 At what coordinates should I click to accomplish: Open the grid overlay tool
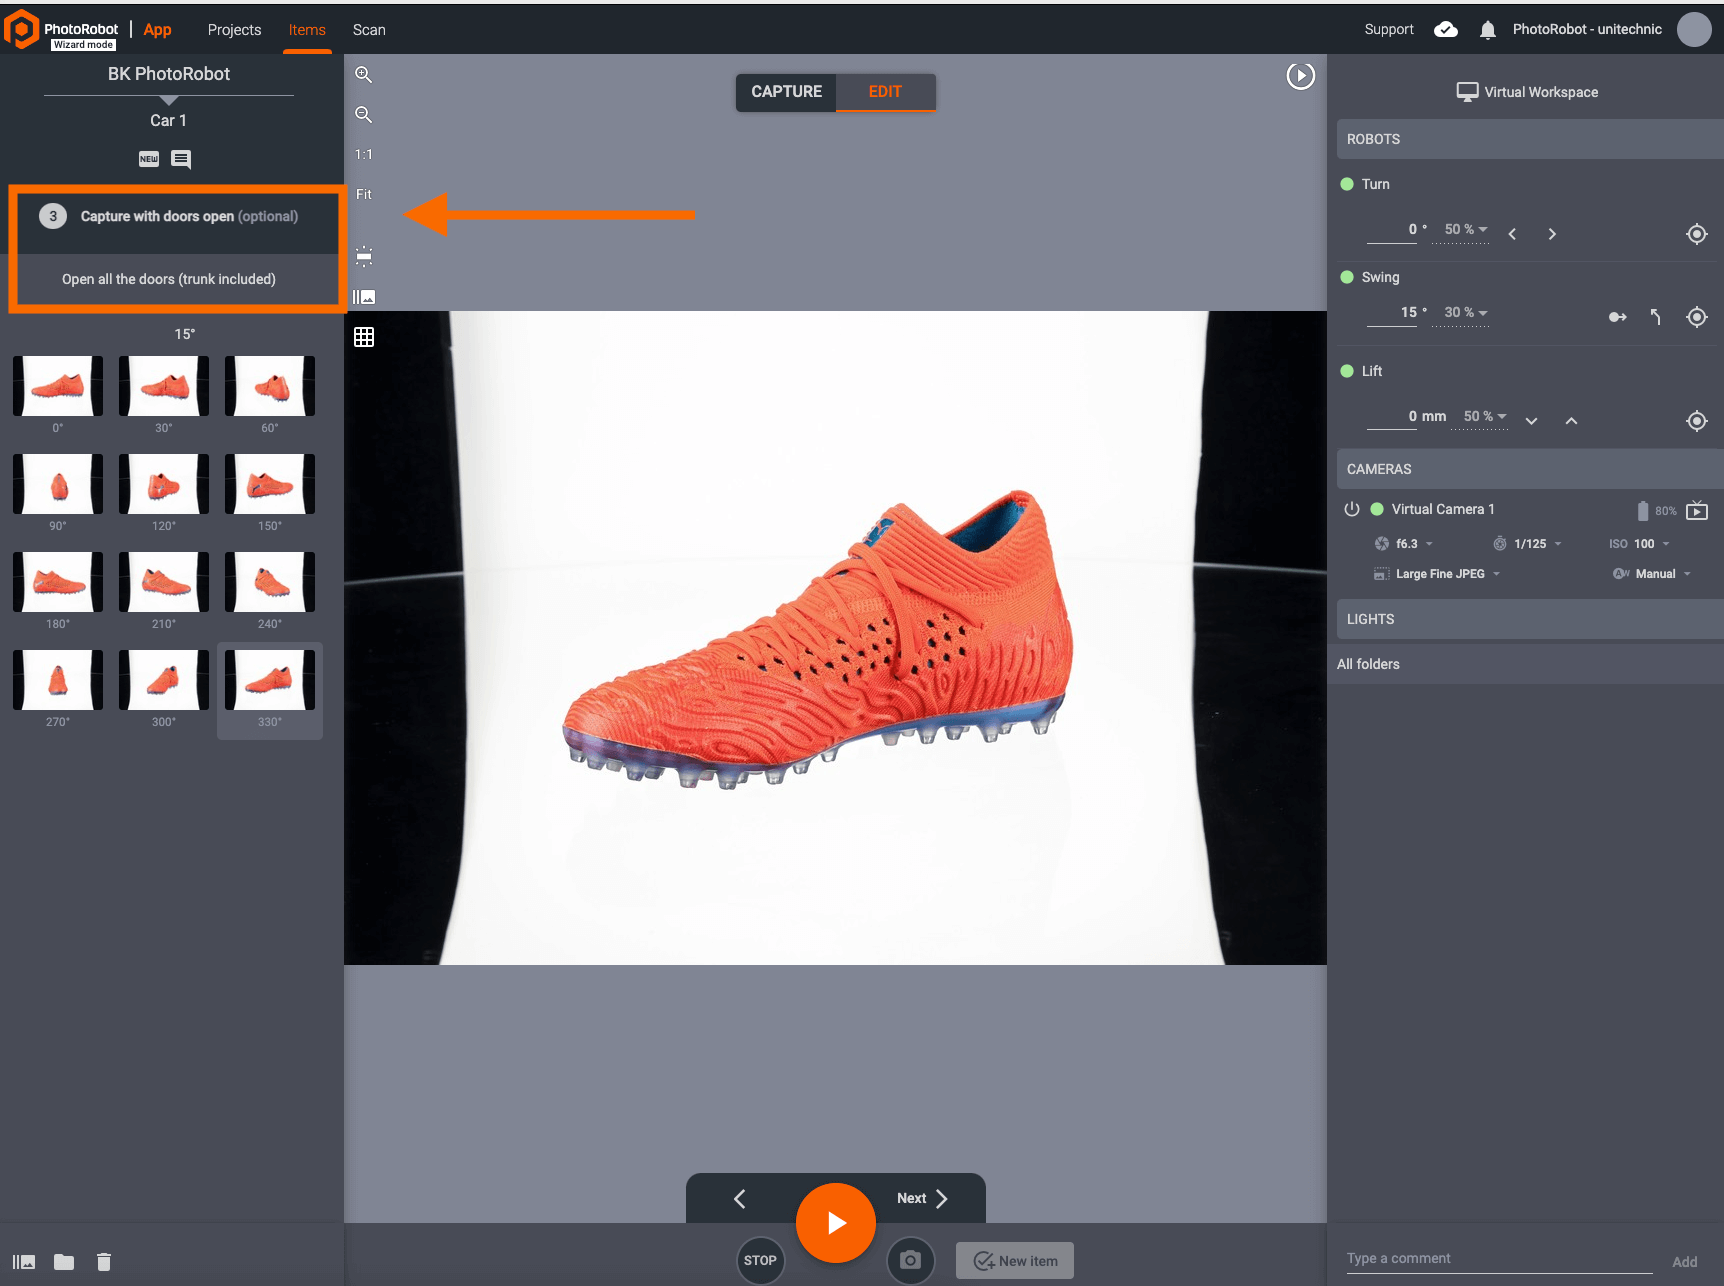(364, 337)
